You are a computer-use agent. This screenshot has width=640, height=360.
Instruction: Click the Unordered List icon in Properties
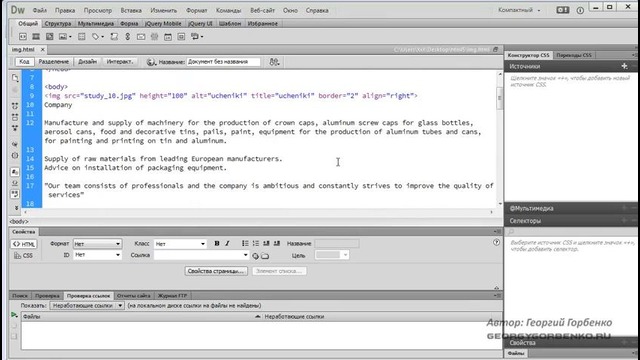coord(245,243)
